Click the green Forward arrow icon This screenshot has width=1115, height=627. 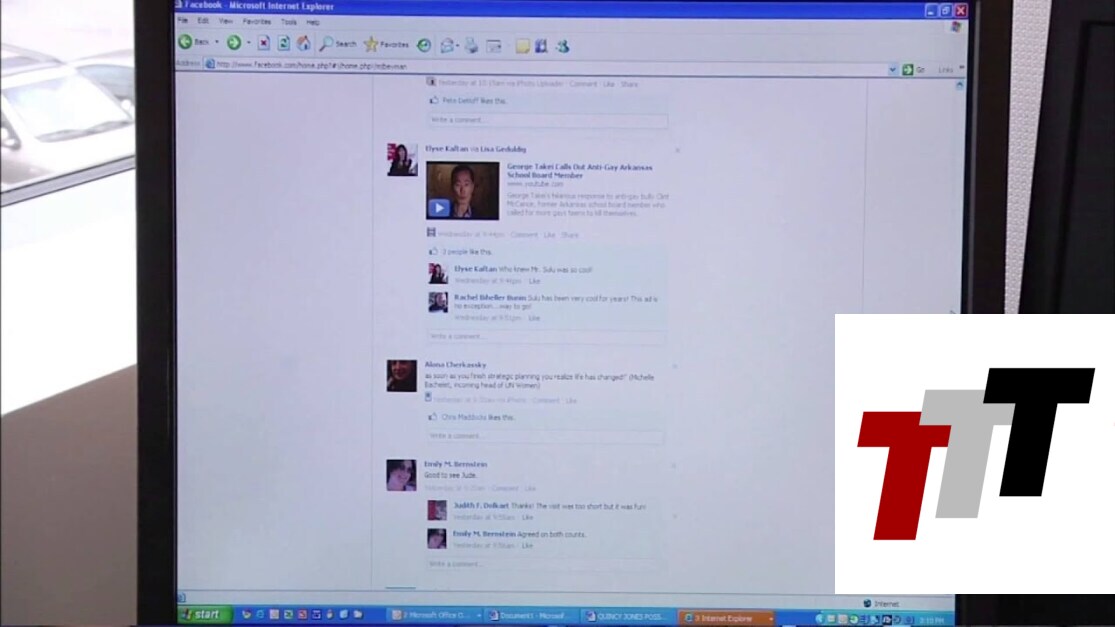(x=233, y=43)
